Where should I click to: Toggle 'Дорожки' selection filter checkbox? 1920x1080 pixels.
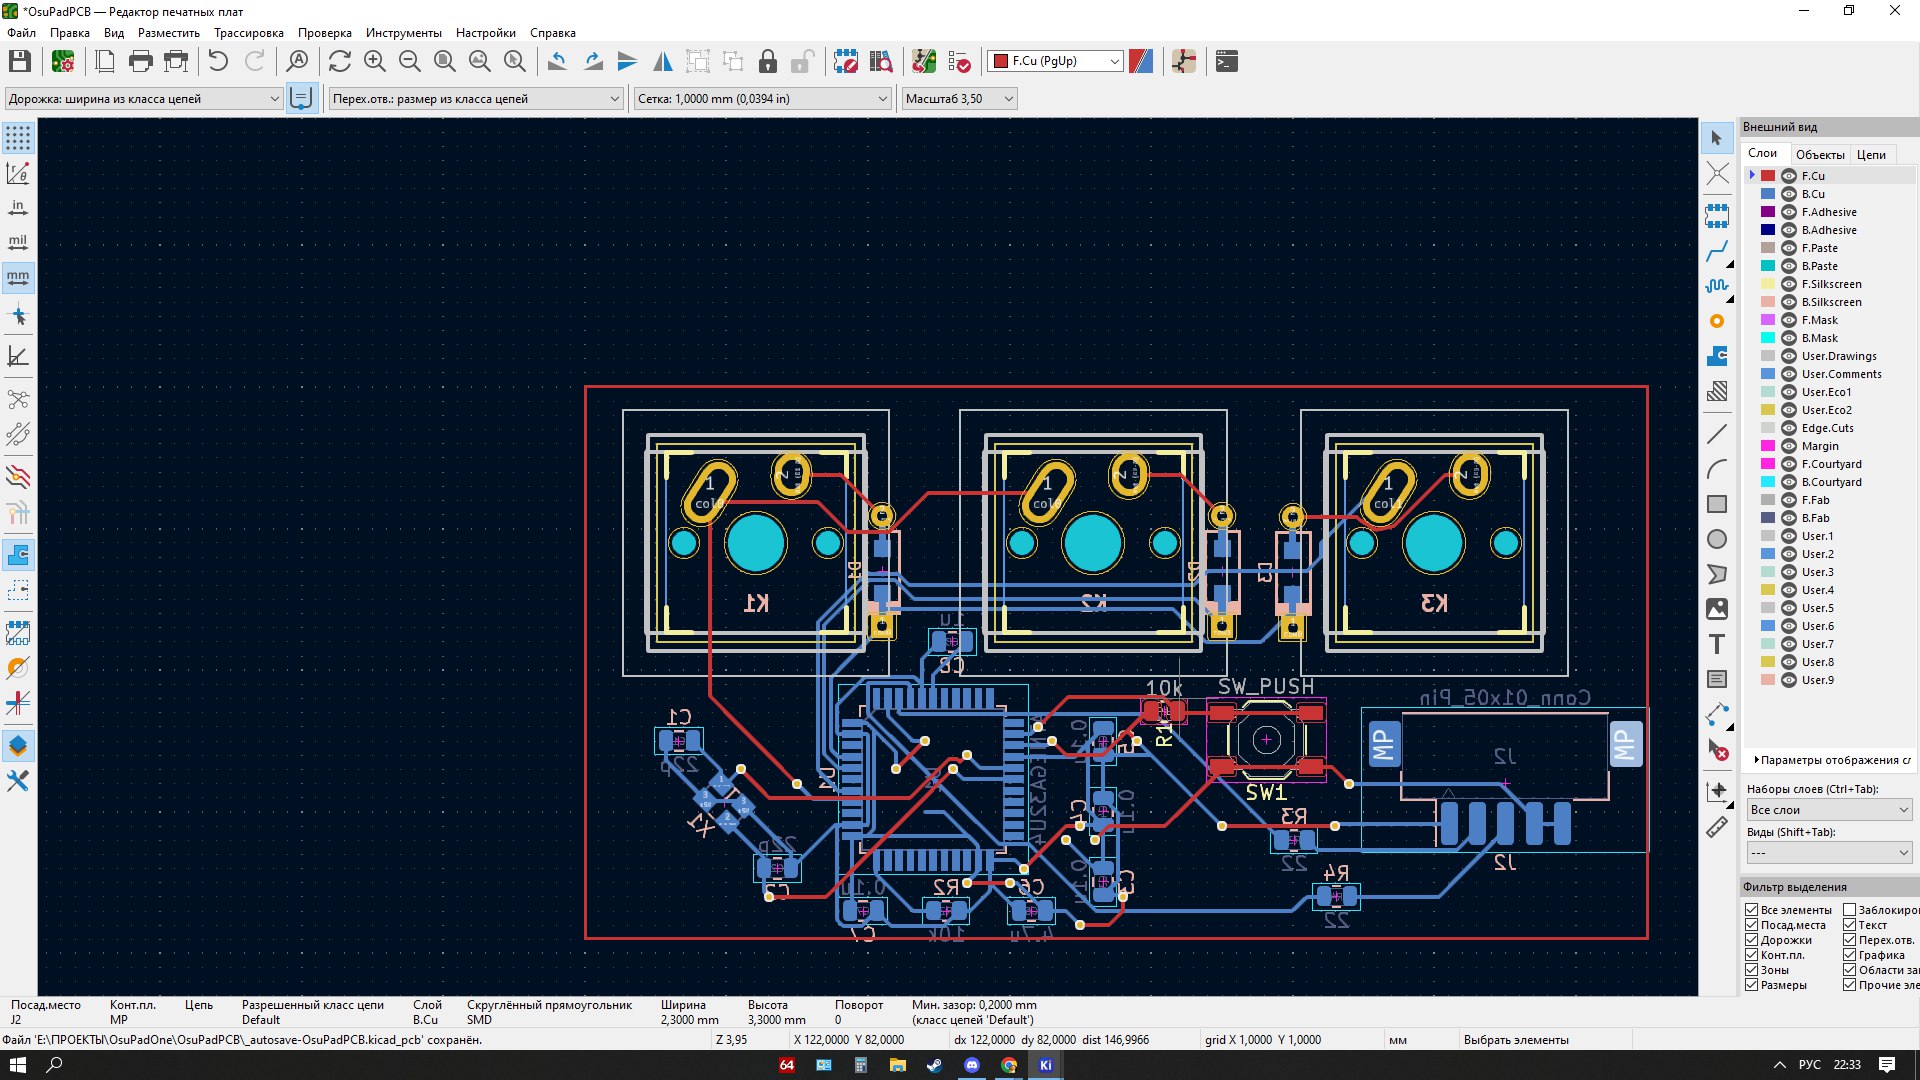coord(1752,940)
